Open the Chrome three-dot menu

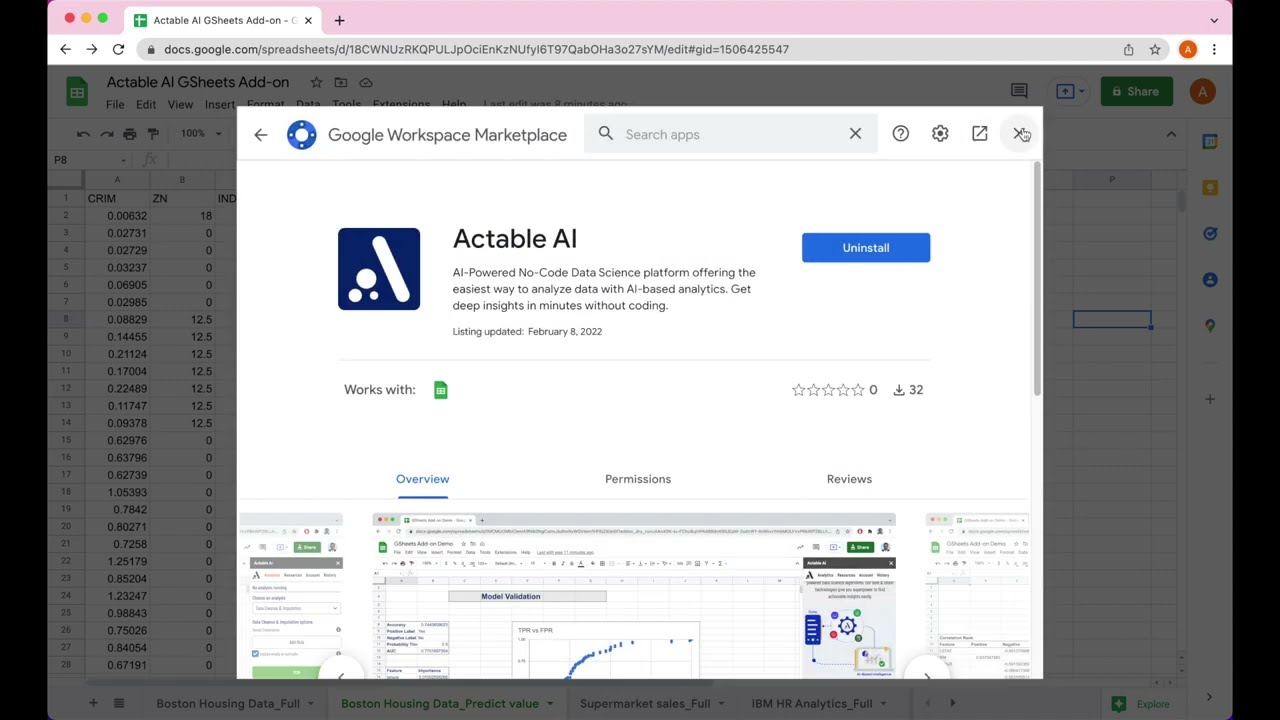click(1214, 49)
